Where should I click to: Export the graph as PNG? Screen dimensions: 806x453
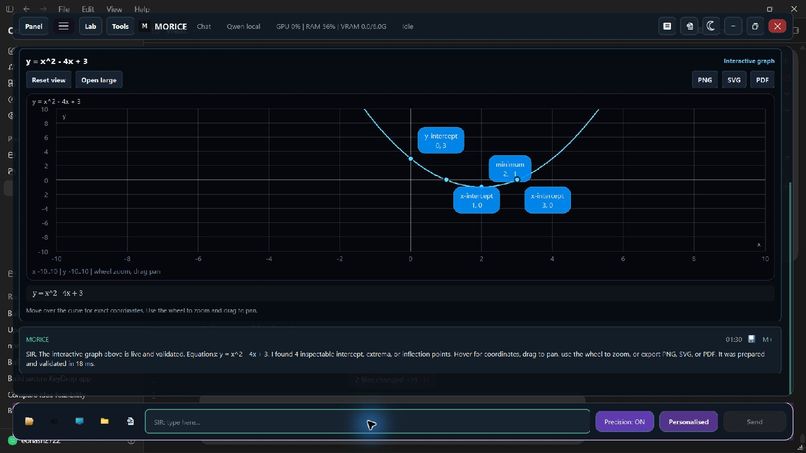705,80
